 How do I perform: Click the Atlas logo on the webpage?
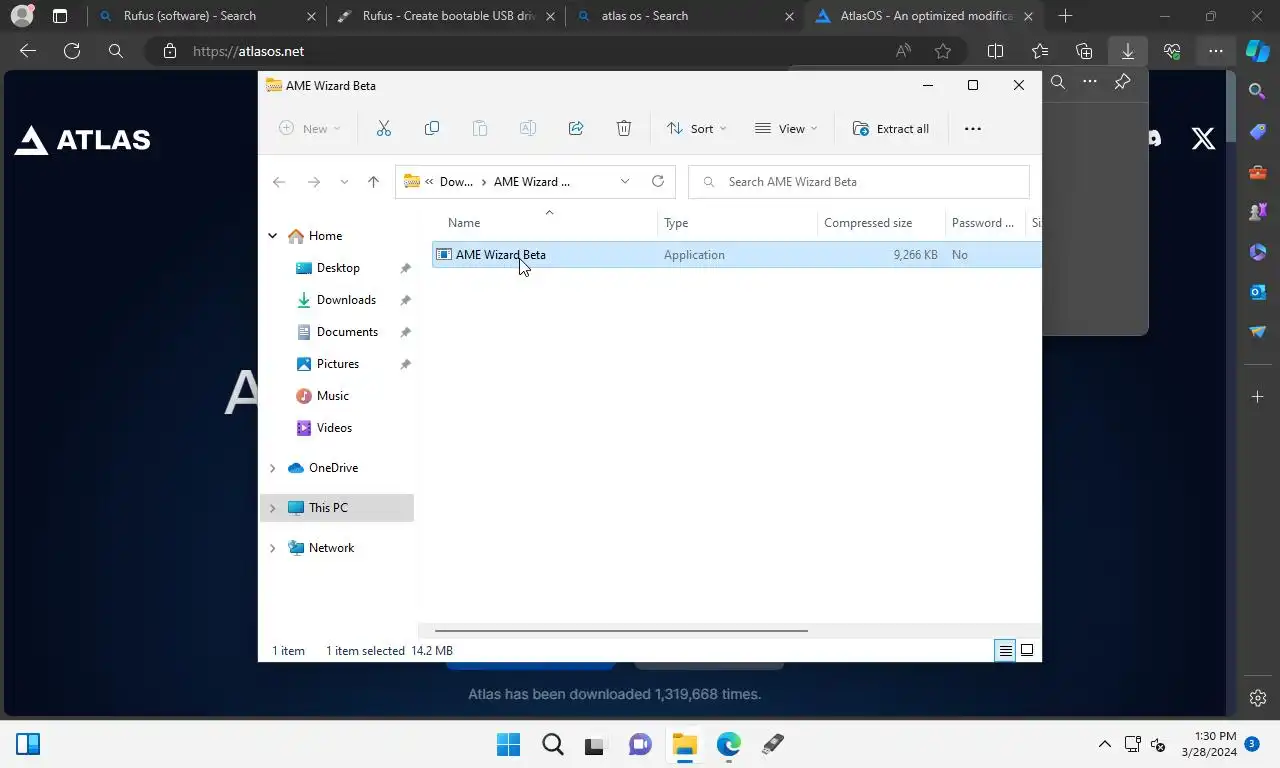pyautogui.click(x=82, y=140)
